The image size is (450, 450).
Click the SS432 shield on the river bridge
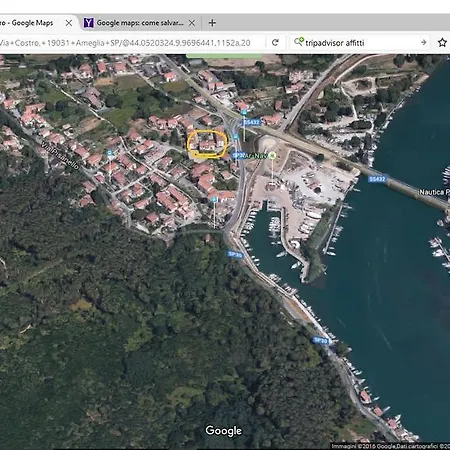pos(377,179)
